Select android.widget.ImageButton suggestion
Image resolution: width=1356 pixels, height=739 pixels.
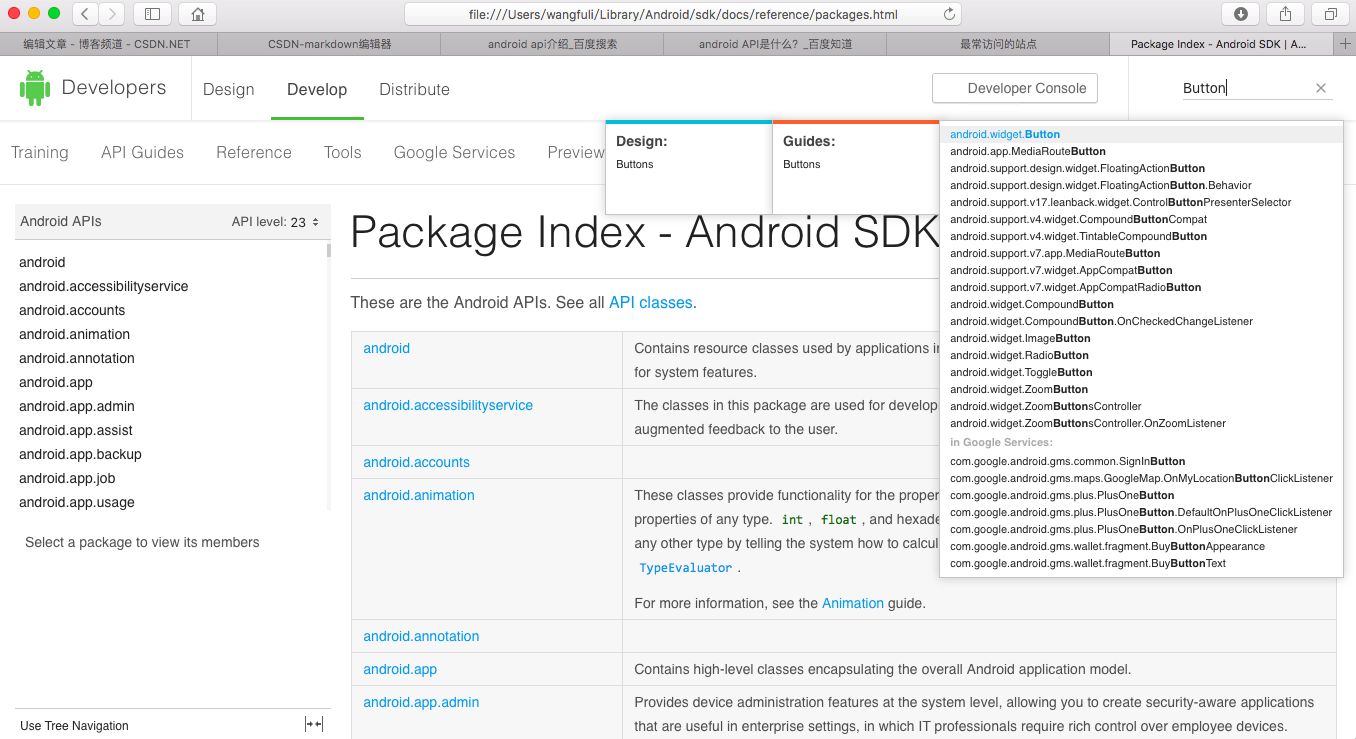1141,338
